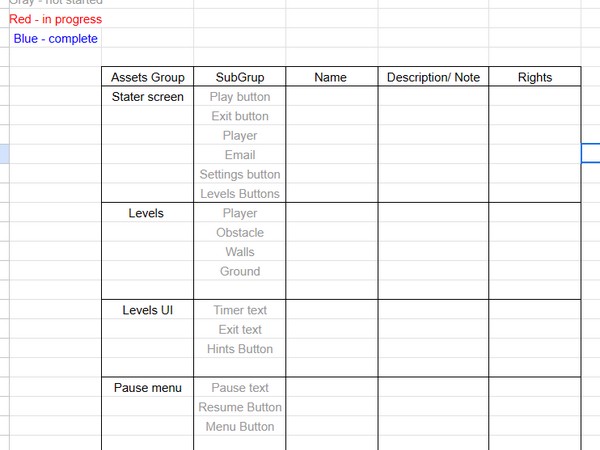This screenshot has width=600, height=450.
Task: Click the Resume Button cell
Action: pos(240,407)
